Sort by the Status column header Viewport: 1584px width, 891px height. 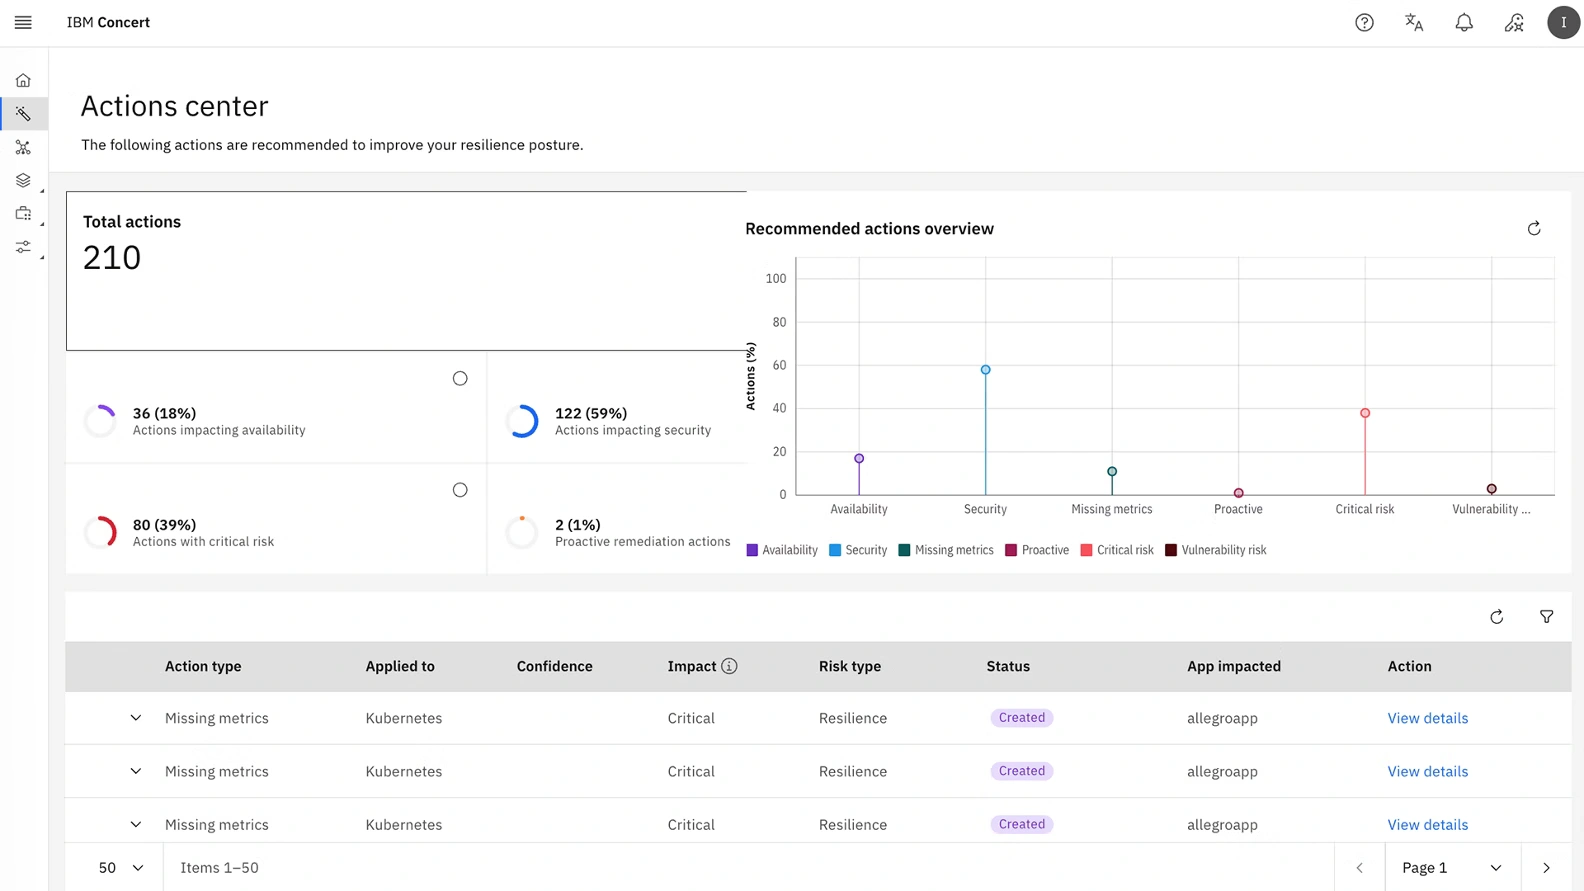click(1008, 666)
